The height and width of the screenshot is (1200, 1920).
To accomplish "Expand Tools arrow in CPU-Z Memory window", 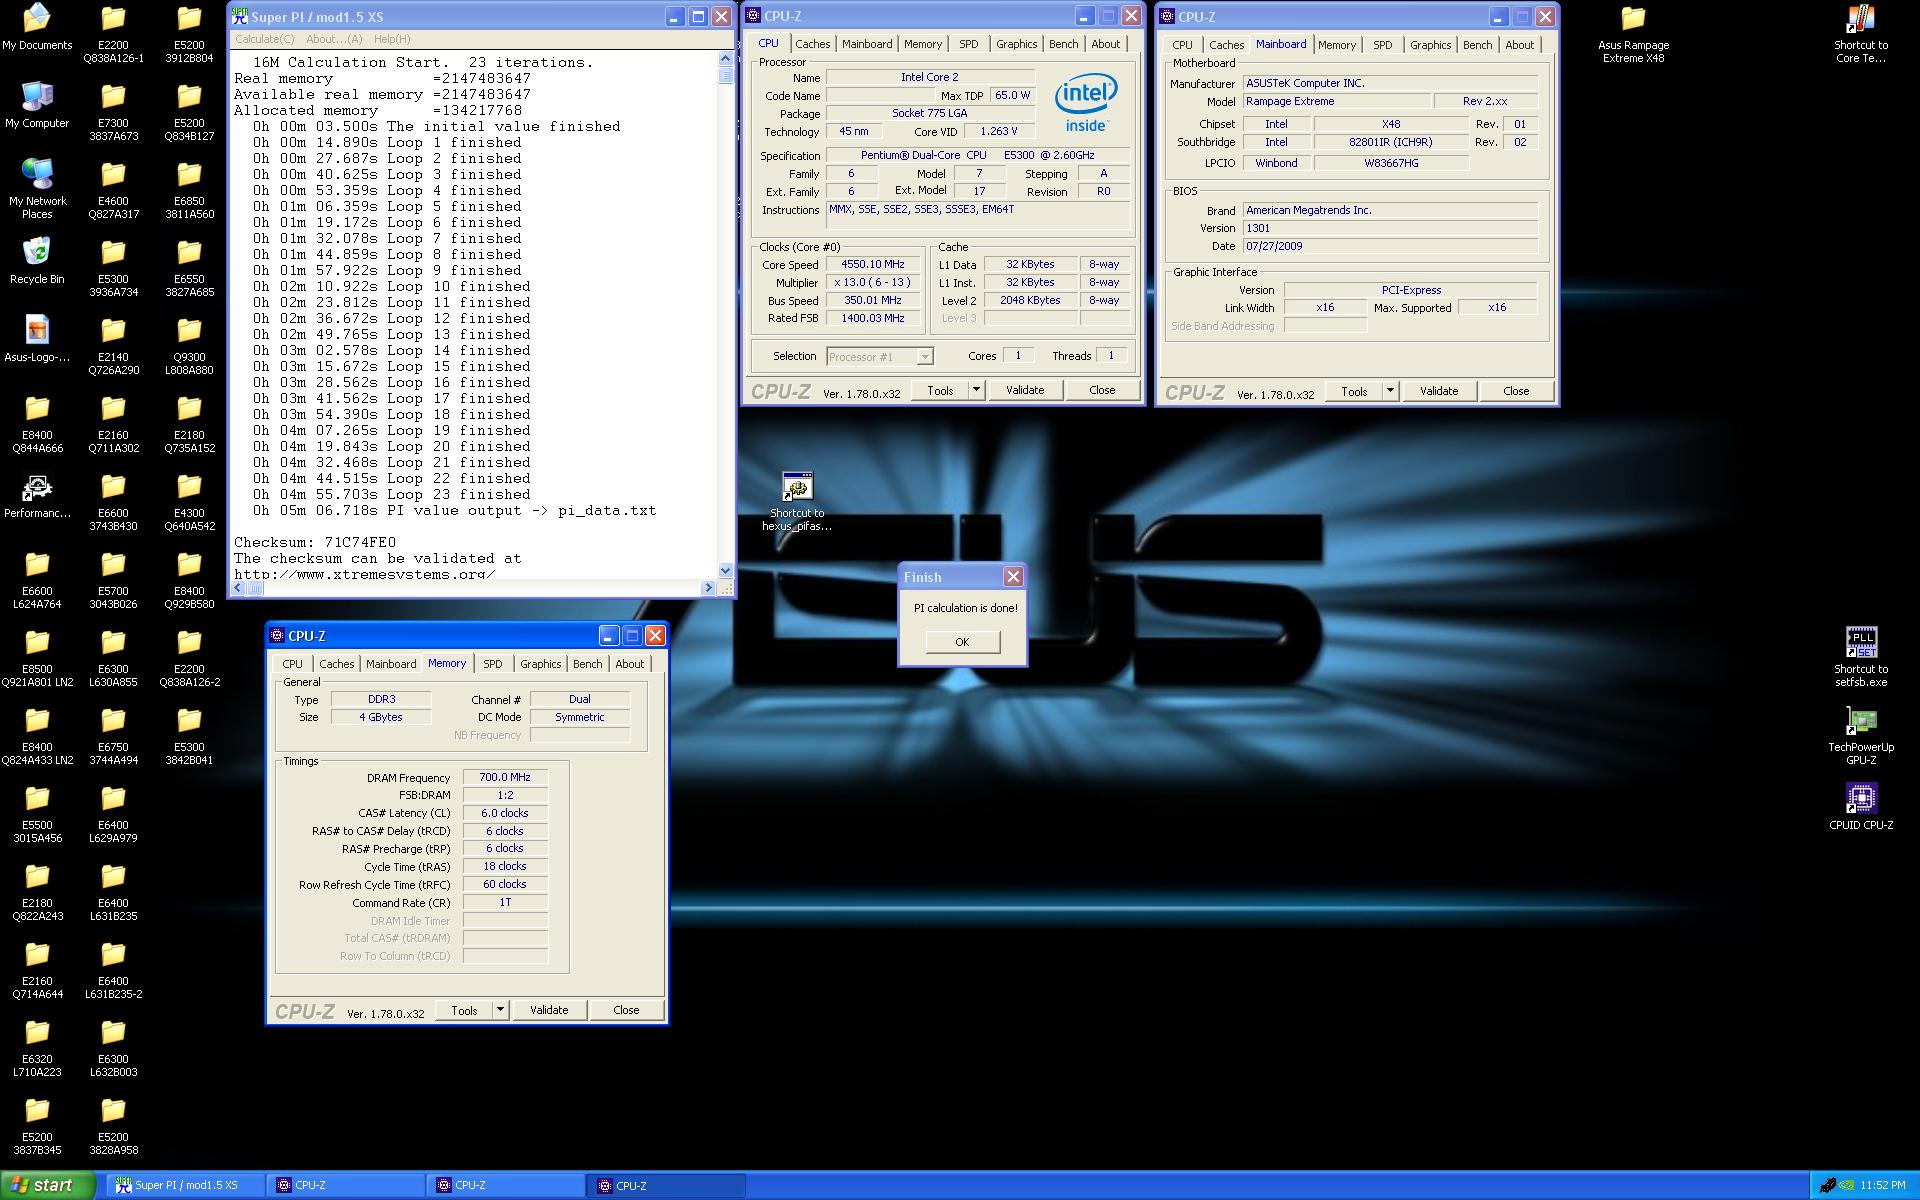I will (x=500, y=1010).
